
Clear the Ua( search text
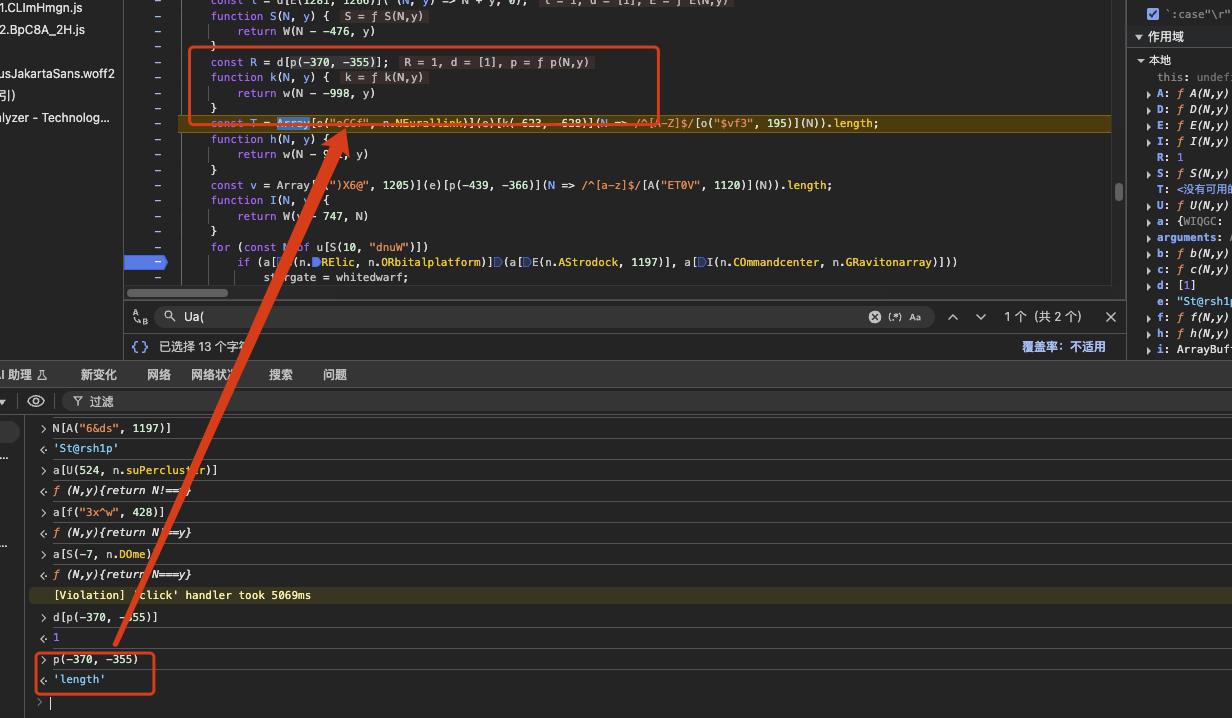[x=875, y=317]
